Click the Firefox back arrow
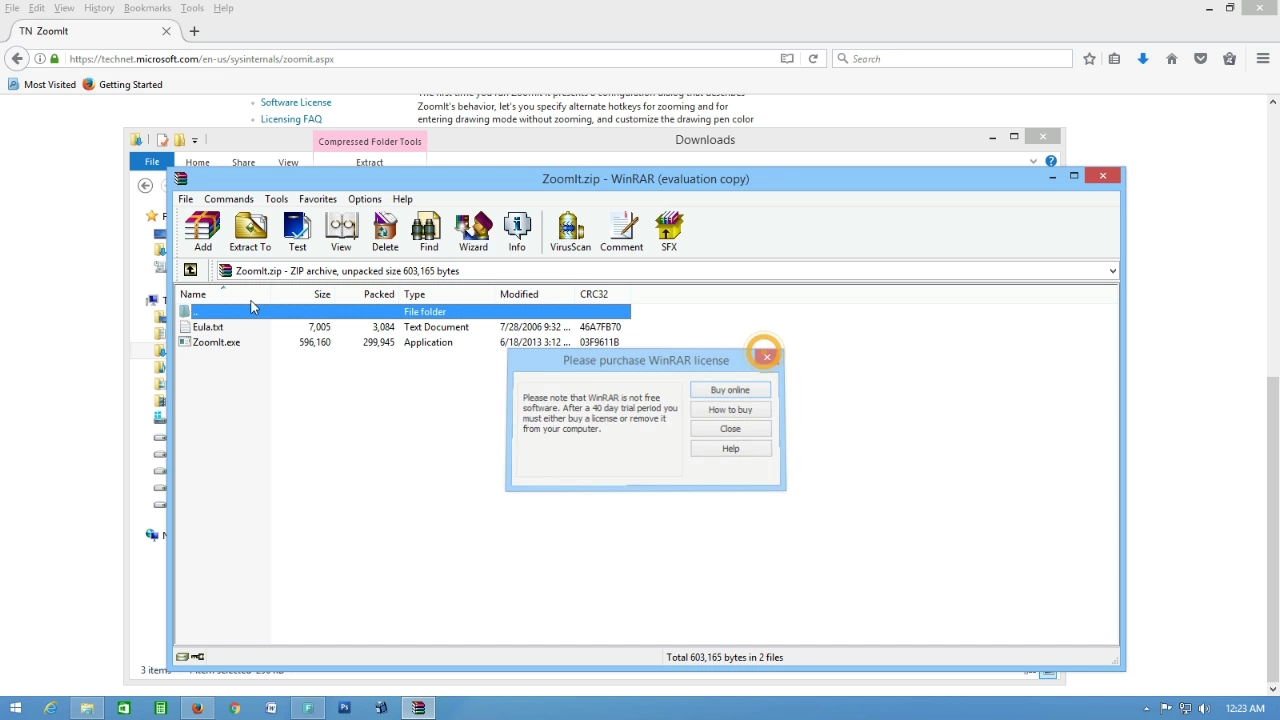The height and width of the screenshot is (720, 1280). point(17,59)
